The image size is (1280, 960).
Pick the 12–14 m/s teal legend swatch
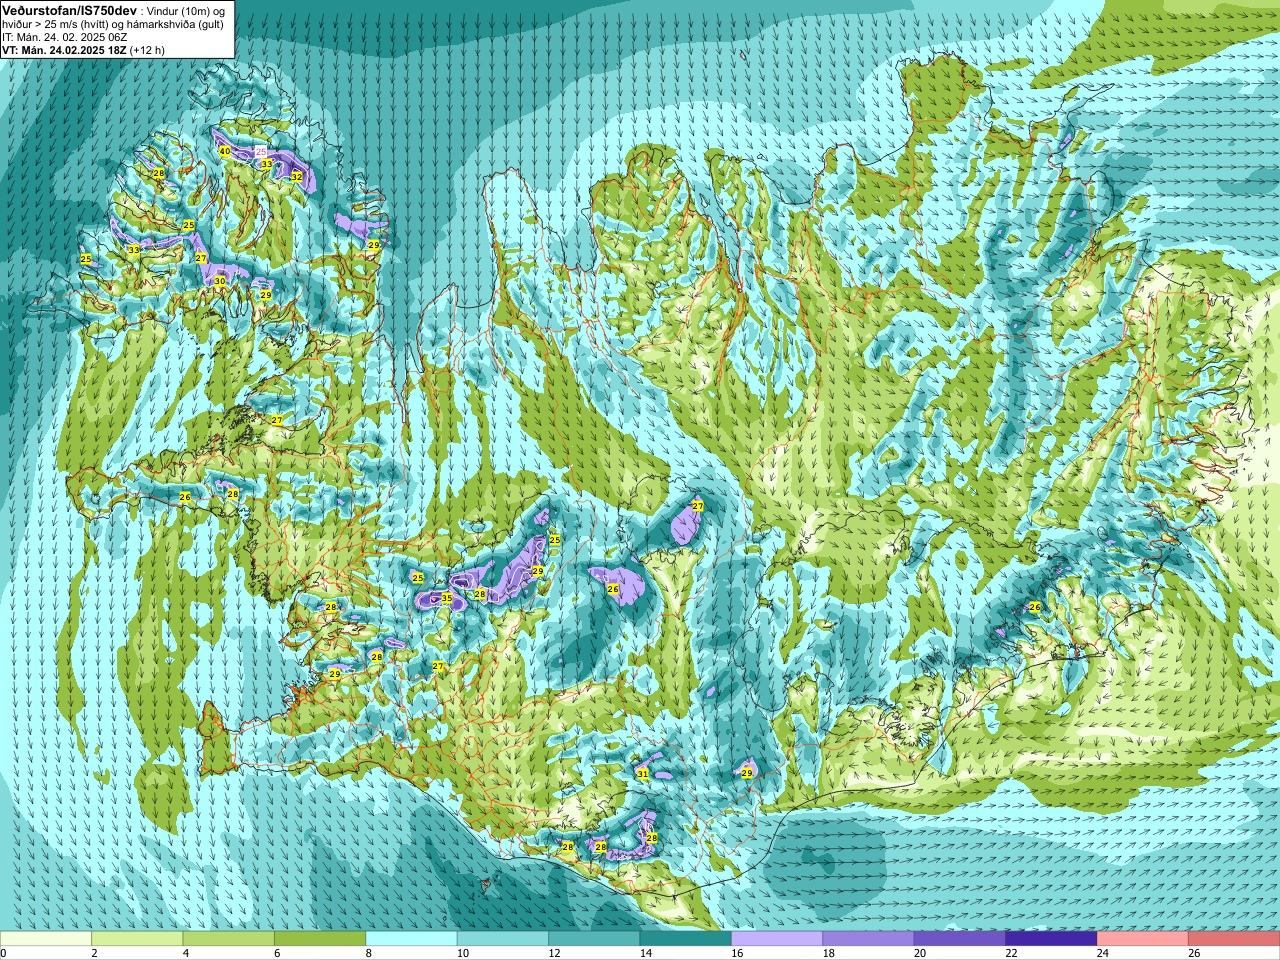(x=594, y=939)
